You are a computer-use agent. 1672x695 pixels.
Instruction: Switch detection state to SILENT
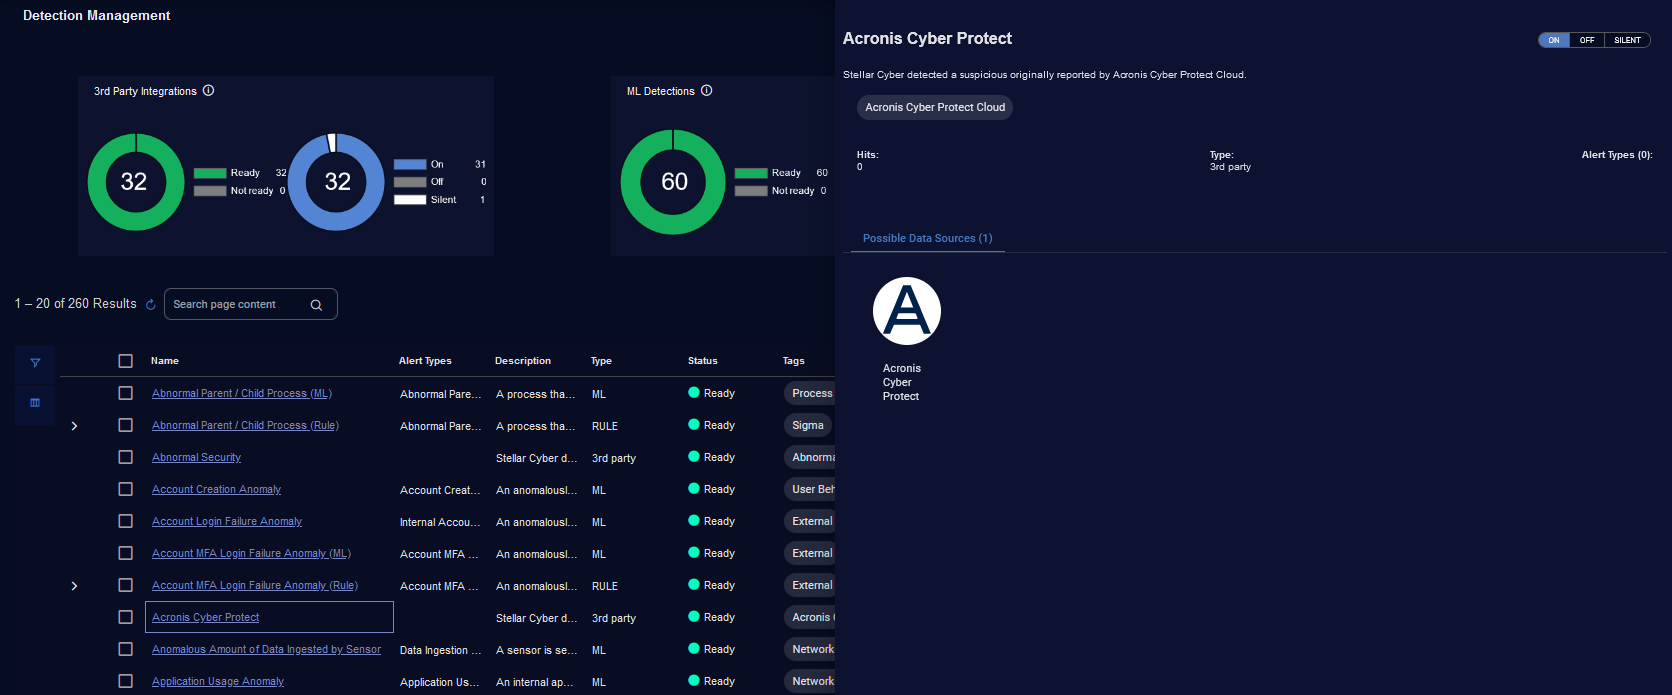click(1627, 40)
